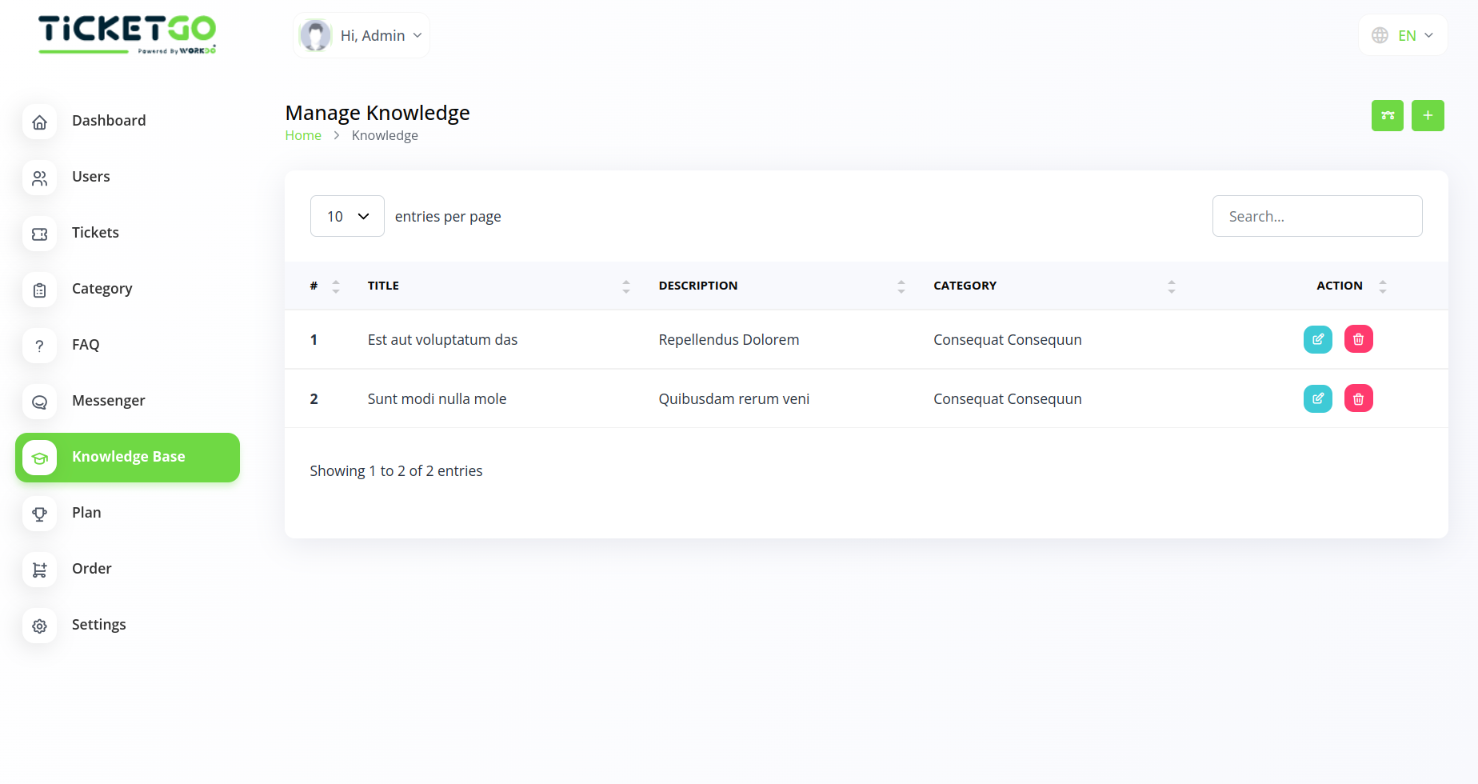The width and height of the screenshot is (1478, 784).
Task: Click the Search input field
Action: click(x=1316, y=216)
